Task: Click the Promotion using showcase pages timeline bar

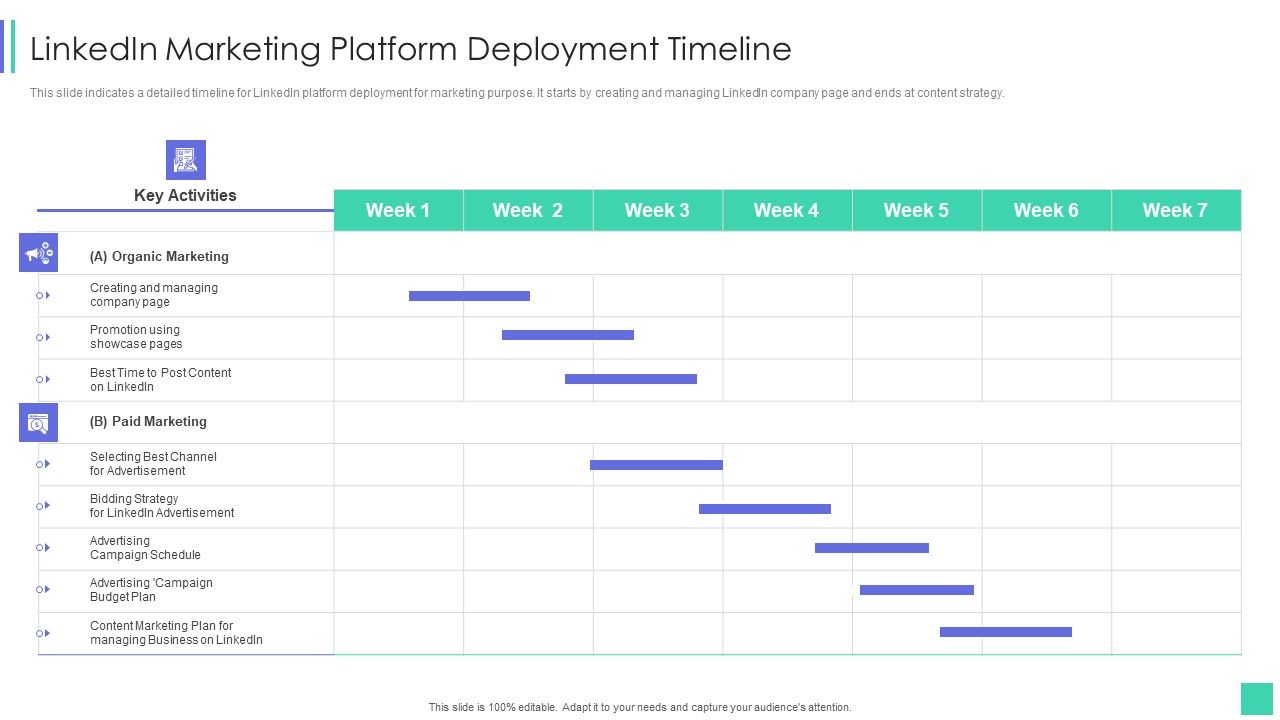Action: tap(568, 335)
